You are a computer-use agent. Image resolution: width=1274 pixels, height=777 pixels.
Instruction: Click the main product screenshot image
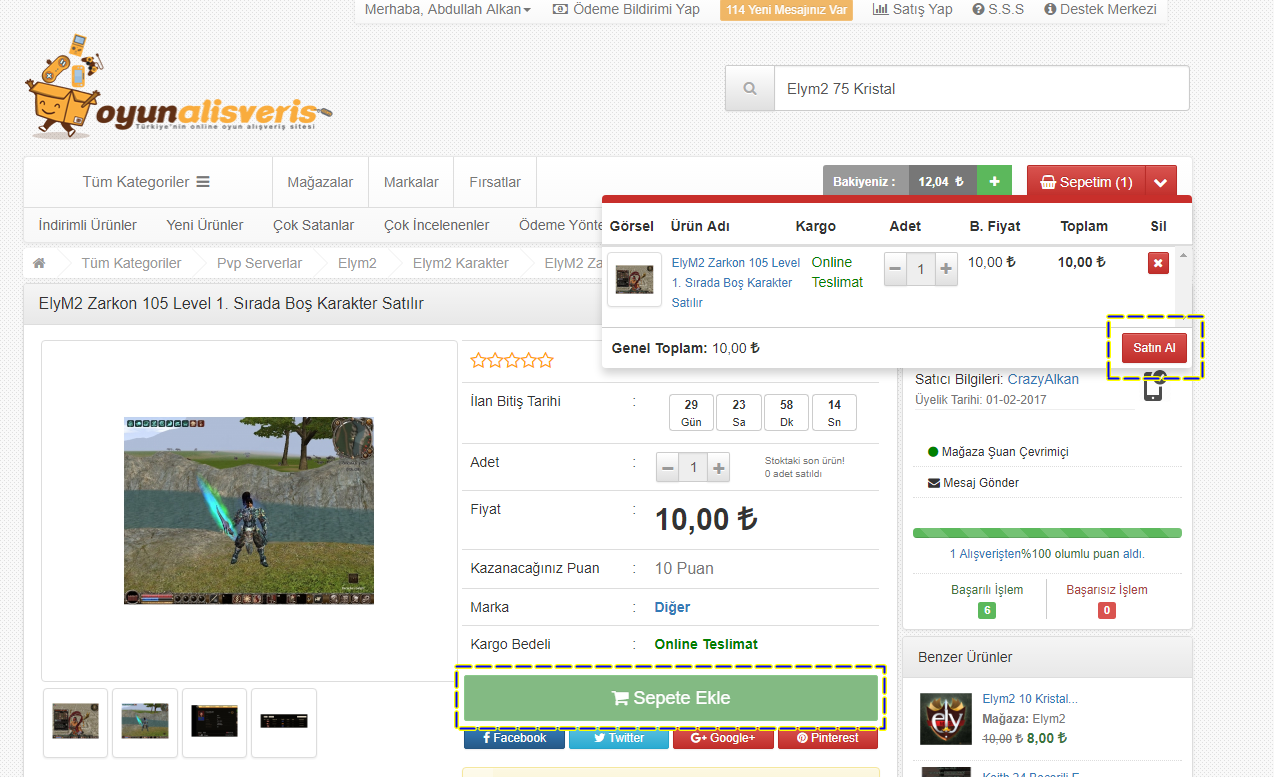click(x=249, y=510)
